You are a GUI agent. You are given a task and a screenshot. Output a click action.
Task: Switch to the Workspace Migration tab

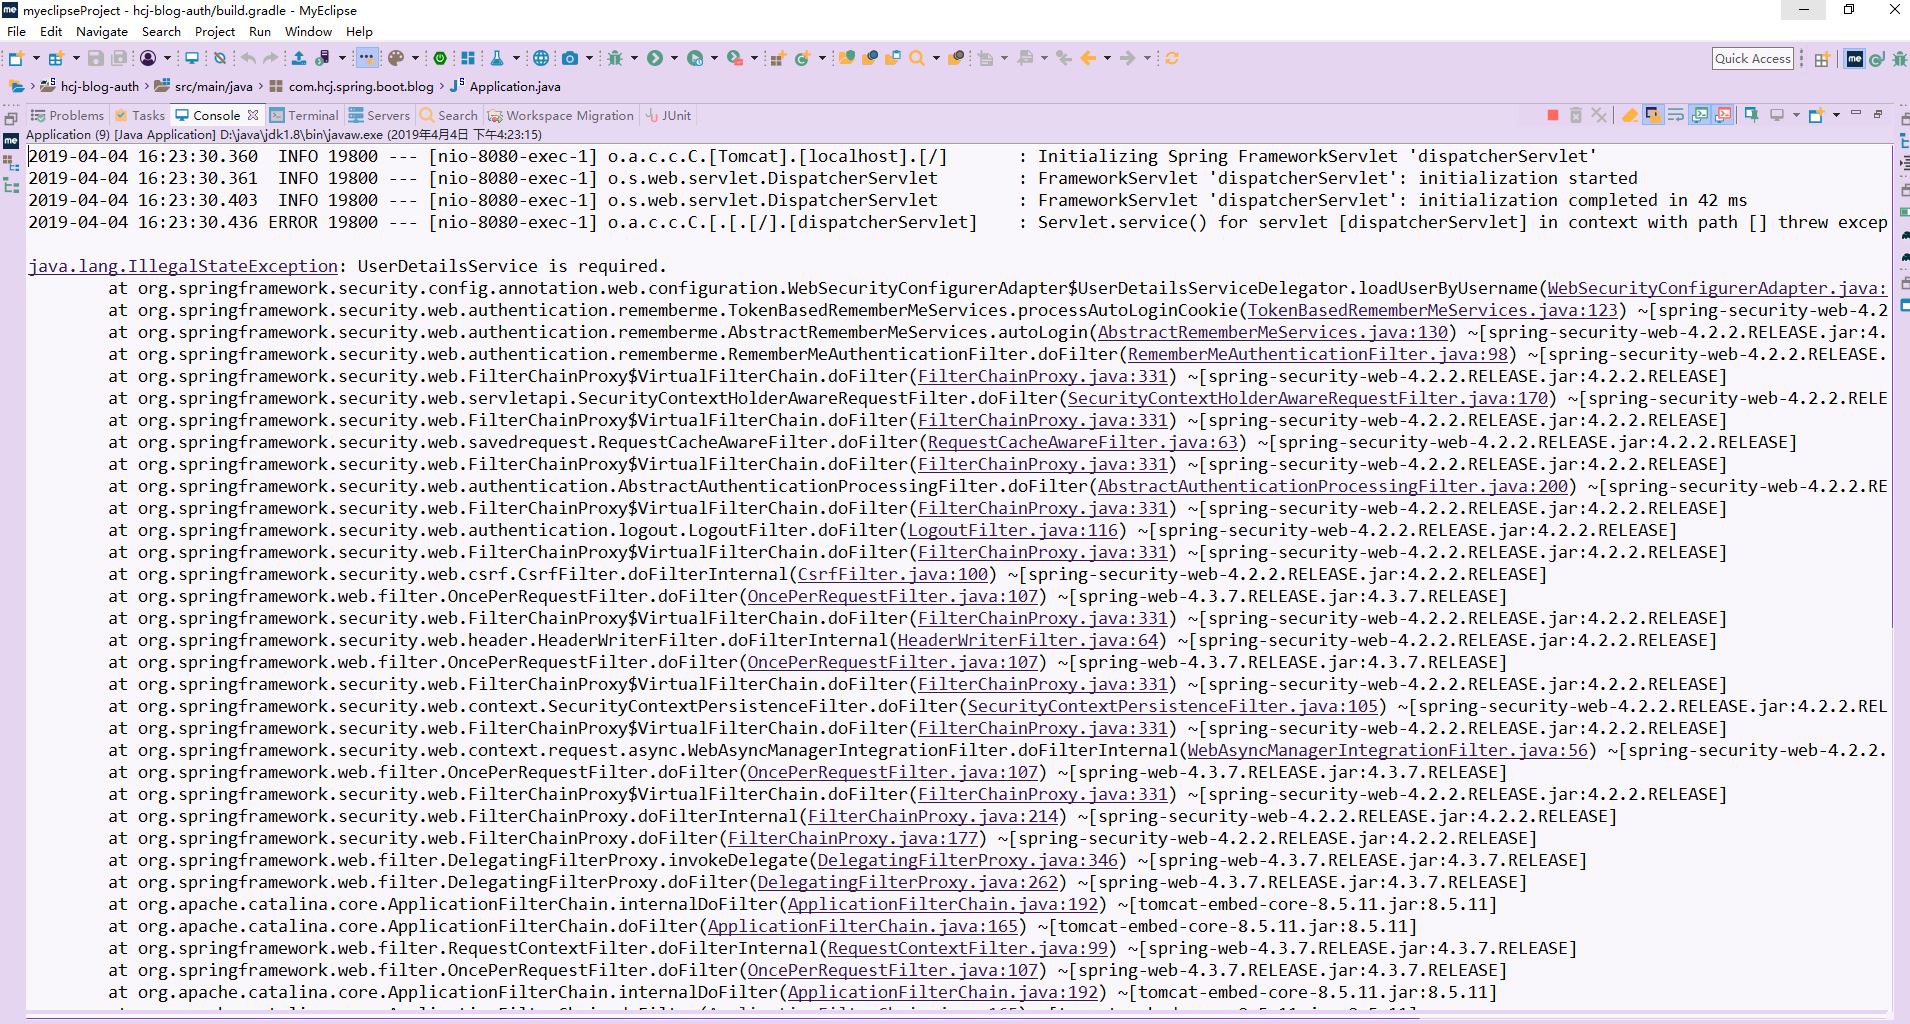[560, 115]
